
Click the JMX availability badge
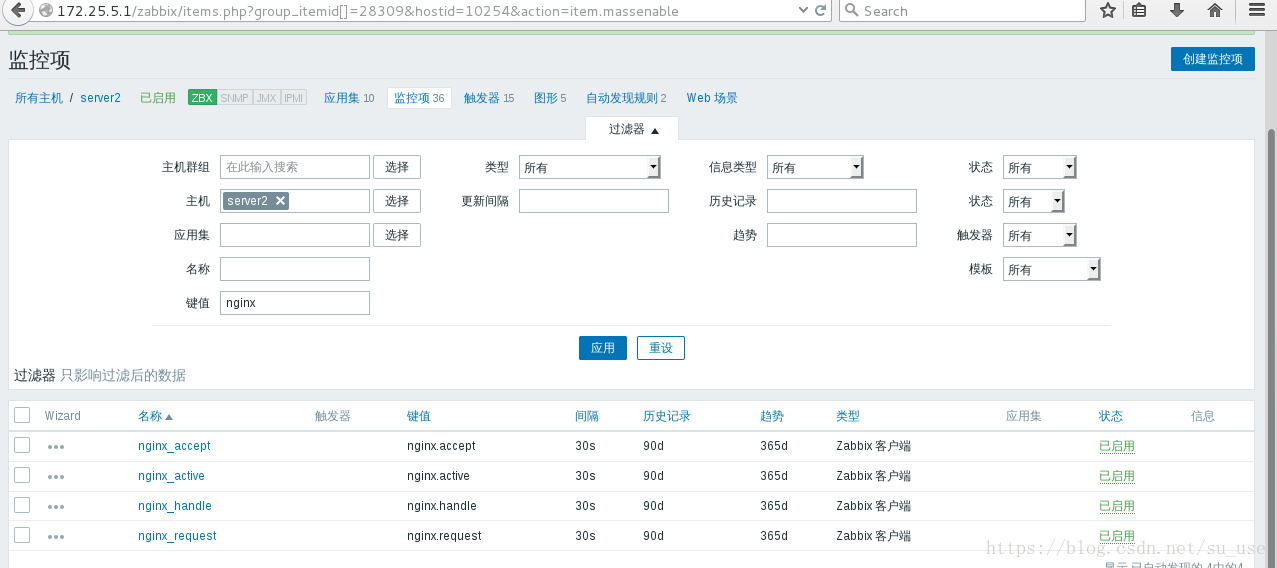[x=266, y=98]
